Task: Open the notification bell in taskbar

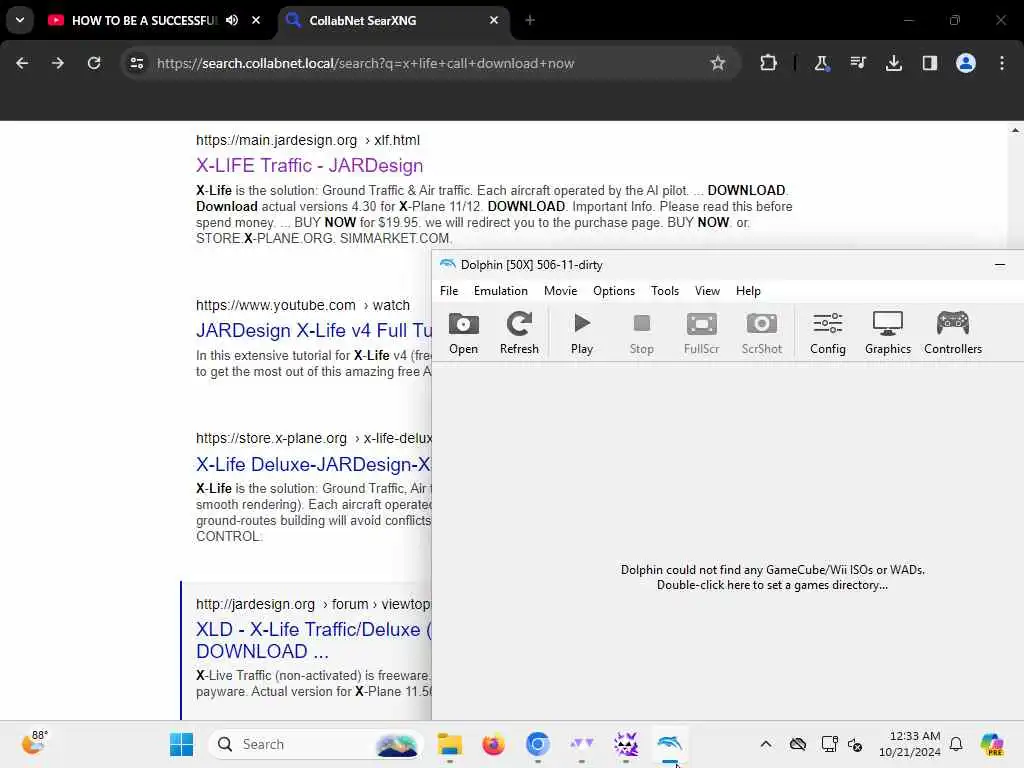Action: pyautogui.click(x=956, y=744)
